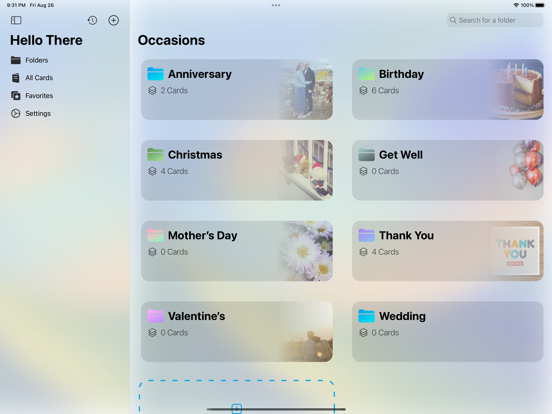Image resolution: width=552 pixels, height=414 pixels.
Task: Click the All Cards stack icon
Action: (15, 78)
